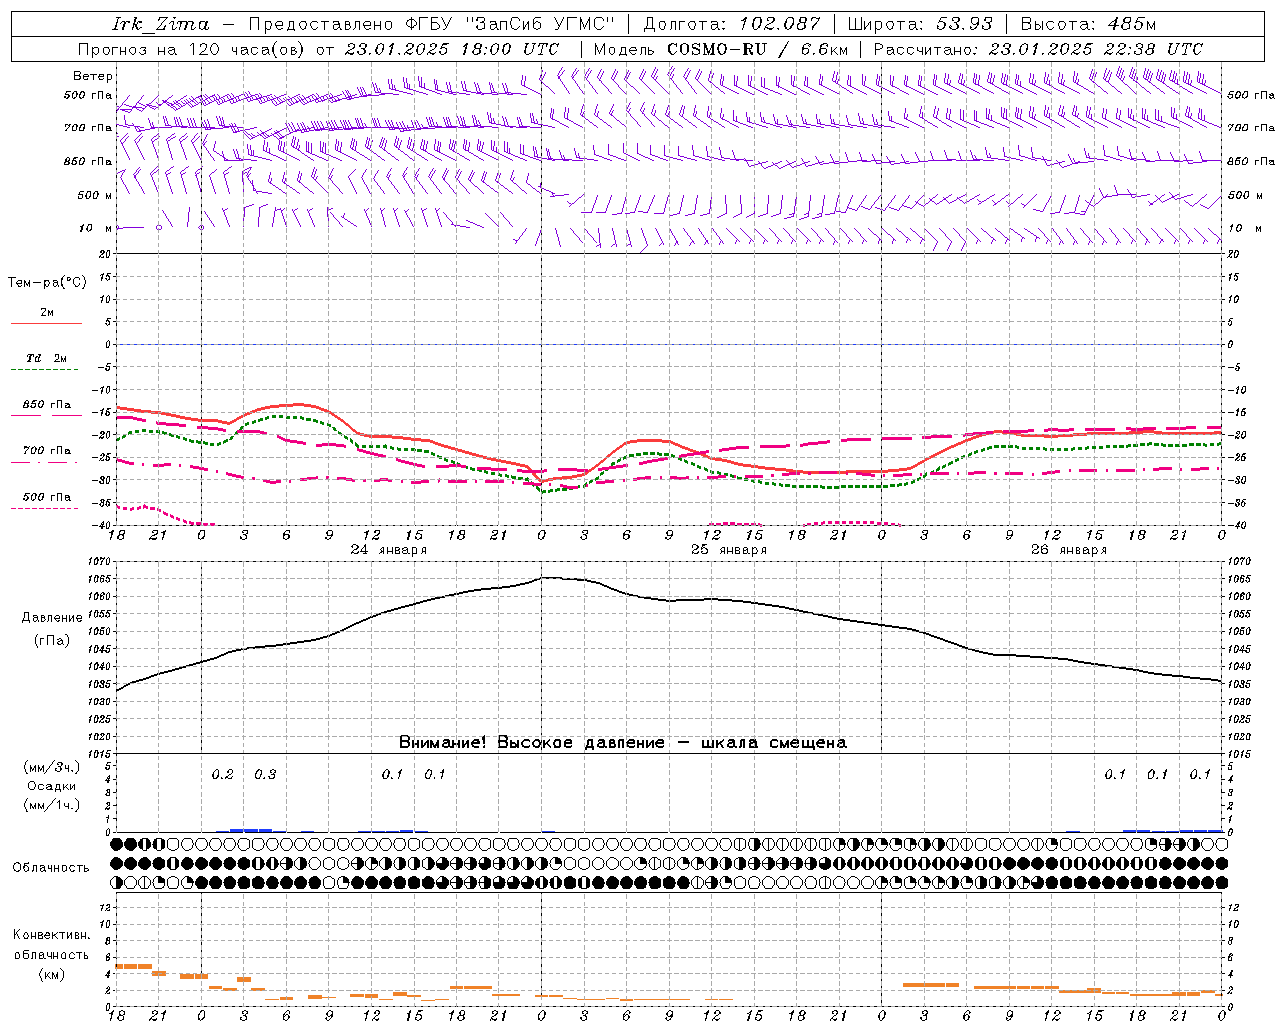Image resolution: width=1280 pixels, height=1024 pixels.
Task: Click the 0.2 precipitation amount value
Action: pyautogui.click(x=222, y=775)
